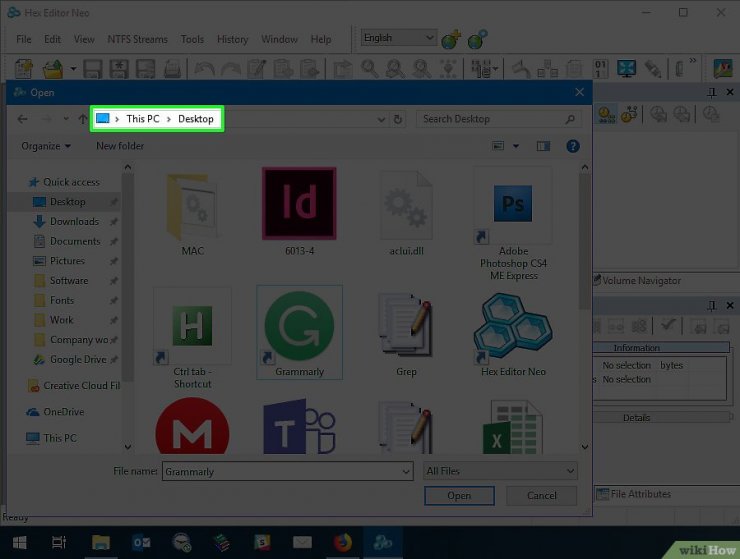740x559 pixels.
Task: Open Windows Start menu
Action: pyautogui.click(x=19, y=543)
